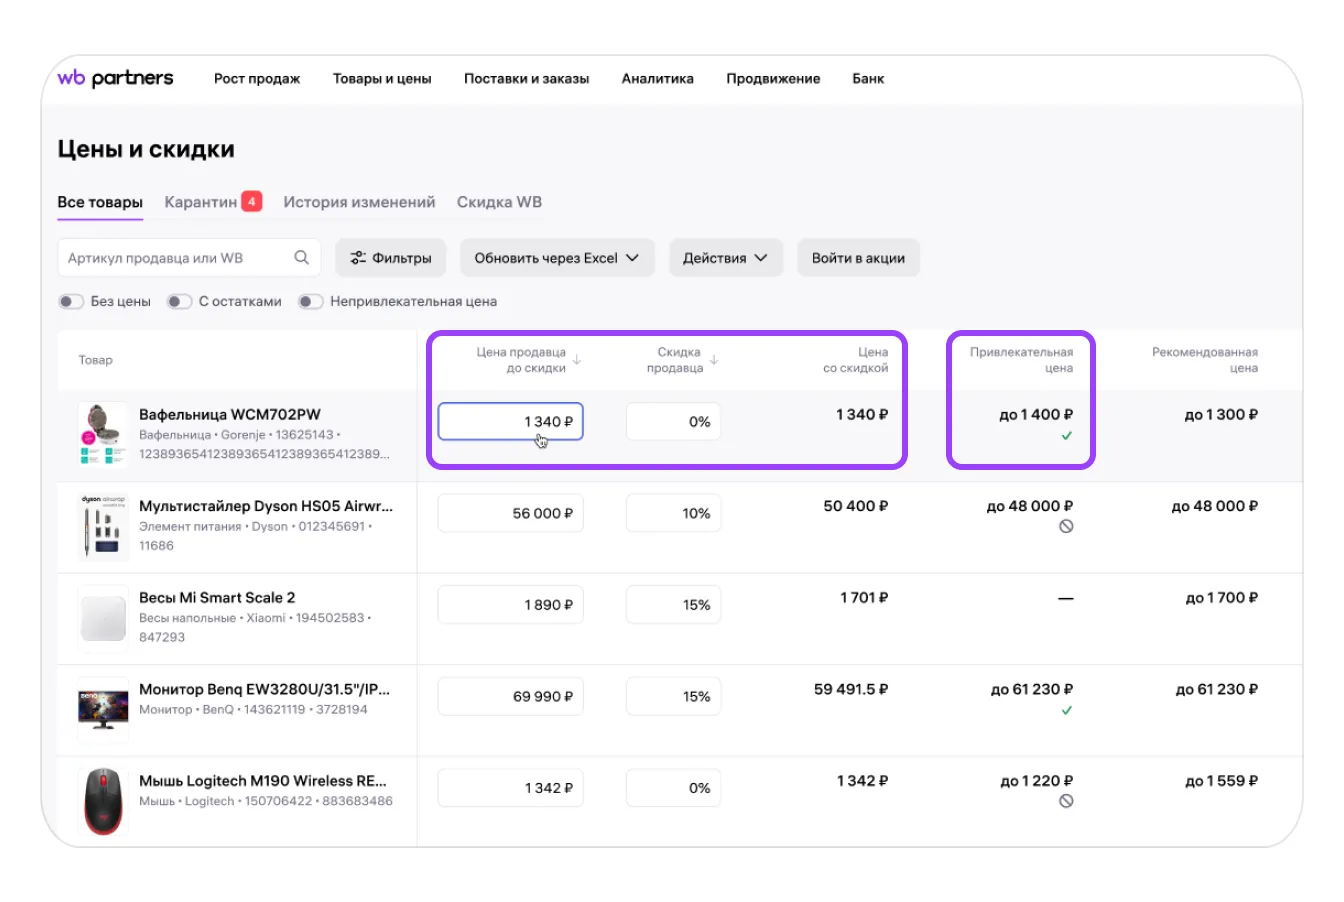Click green checkmark under до 1 400 ₽
The height and width of the screenshot is (902, 1344).
tap(1066, 436)
